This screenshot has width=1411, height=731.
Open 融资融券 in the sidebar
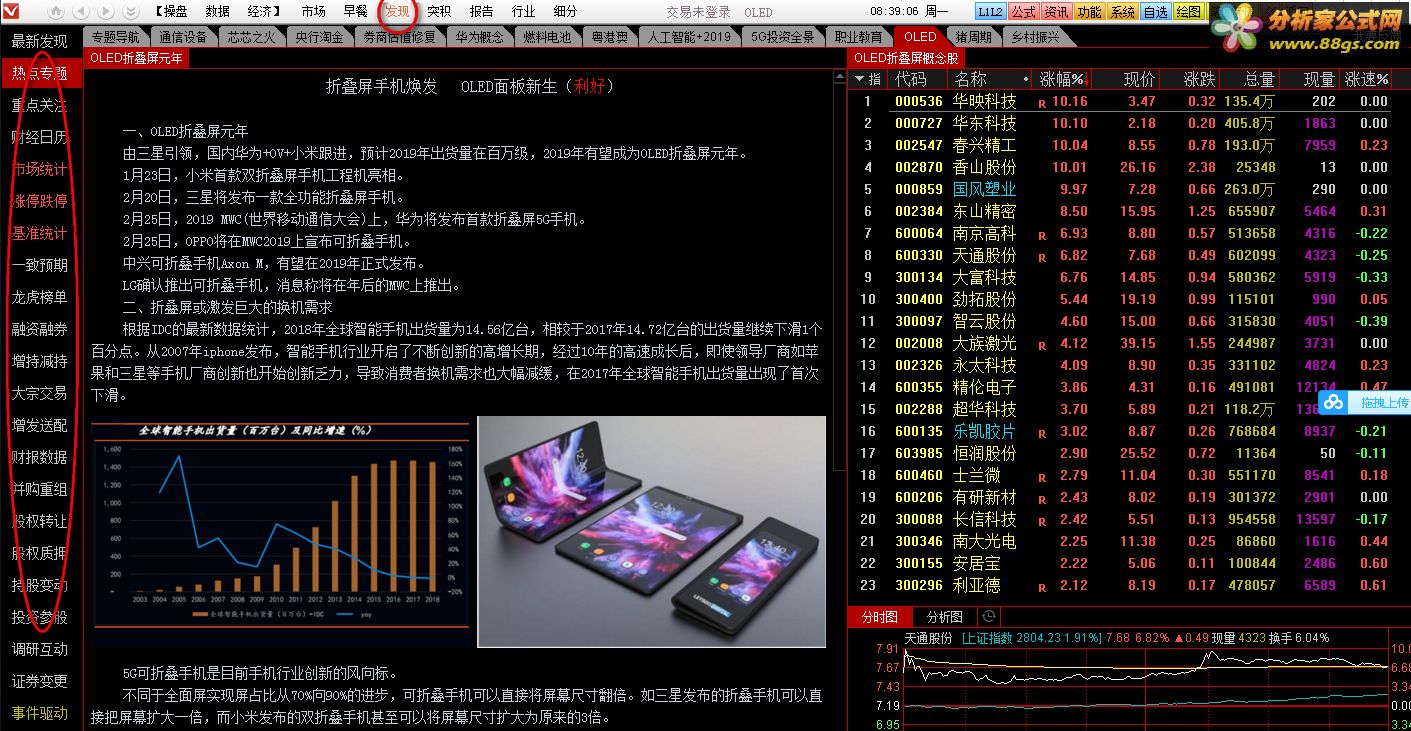(40, 329)
